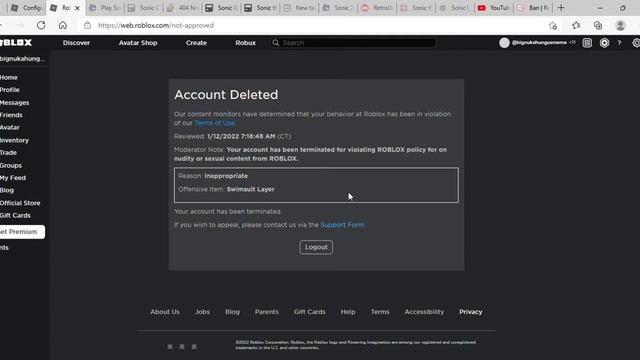
Task: Click the Get Premium button
Action: (x=22, y=231)
